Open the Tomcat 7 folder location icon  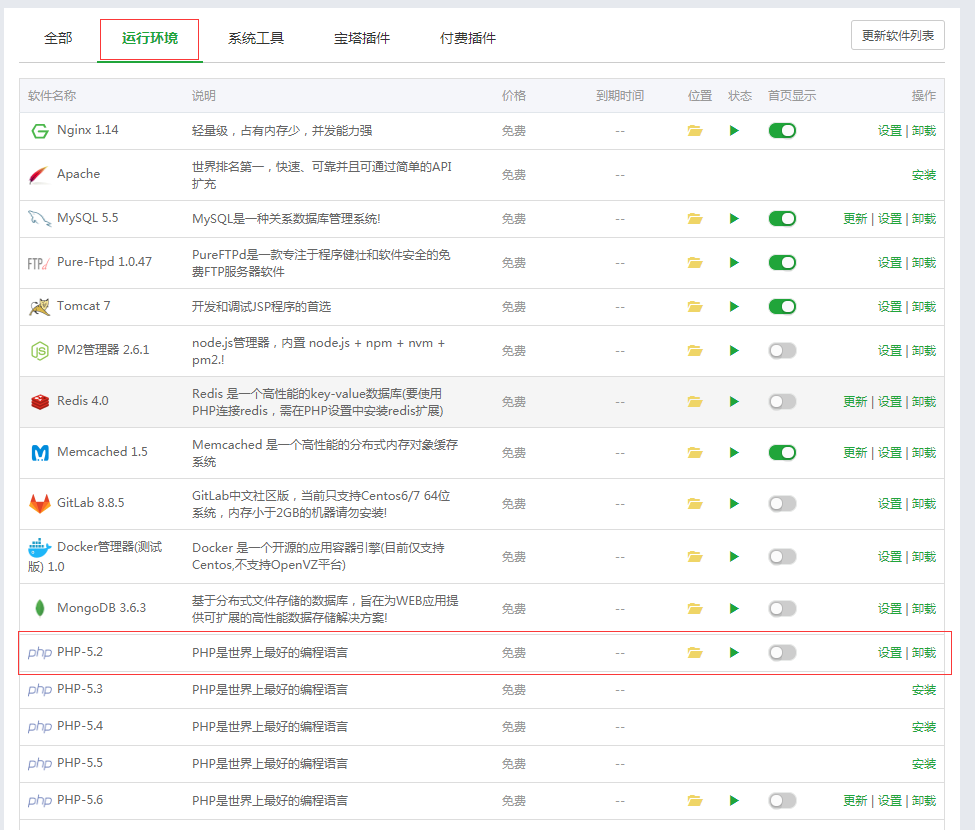click(695, 307)
